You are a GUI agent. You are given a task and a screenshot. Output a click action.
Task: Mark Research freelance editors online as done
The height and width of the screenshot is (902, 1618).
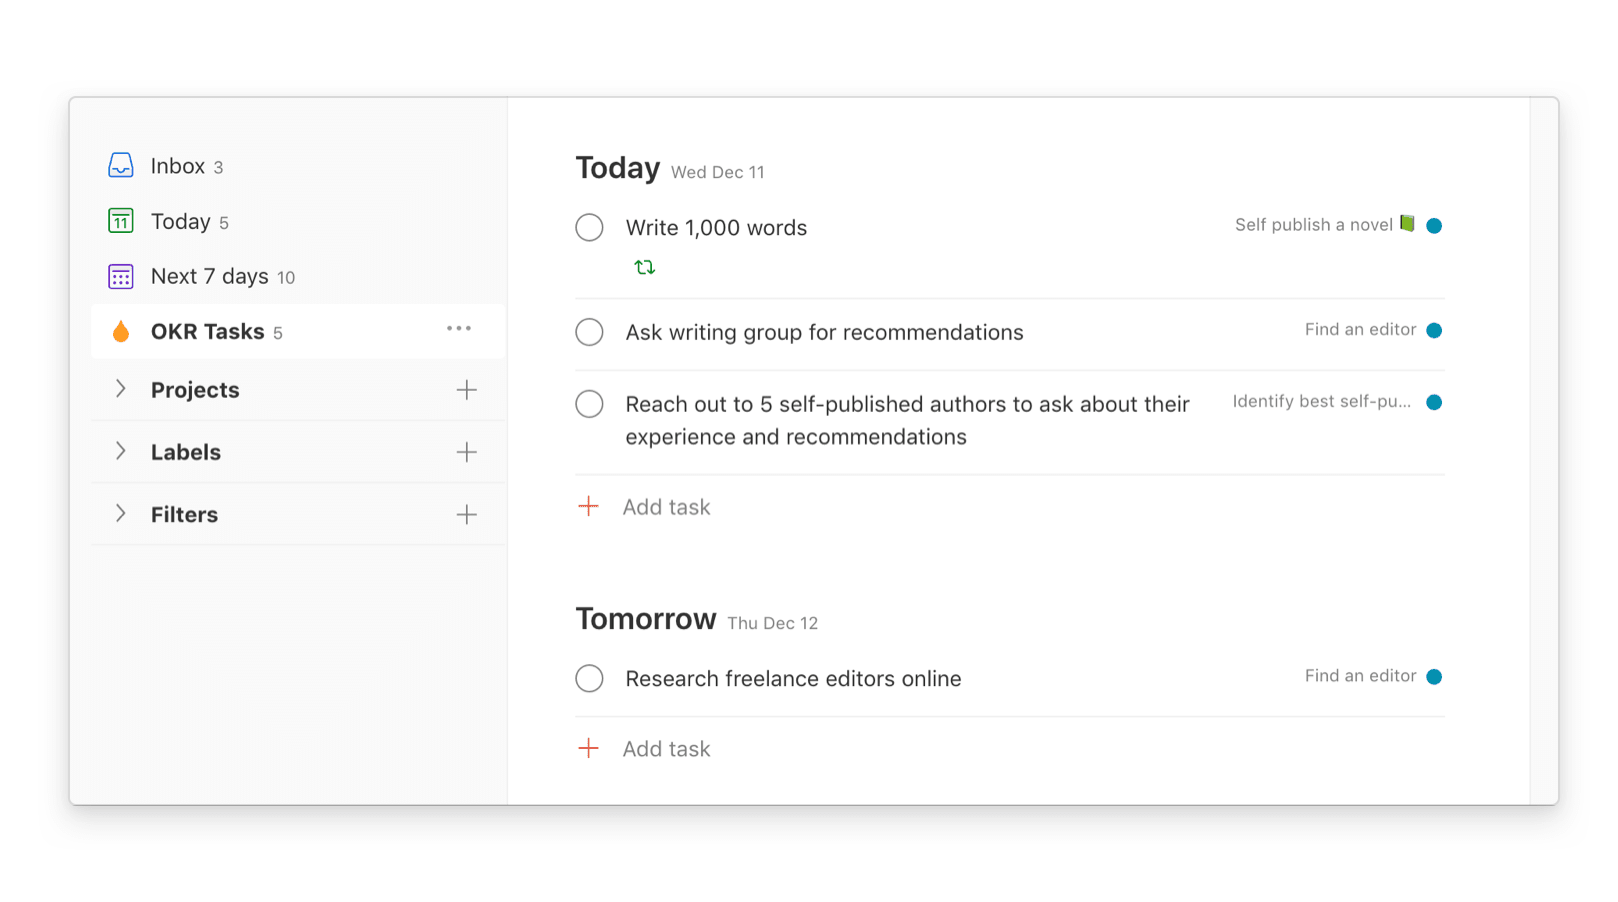click(589, 678)
